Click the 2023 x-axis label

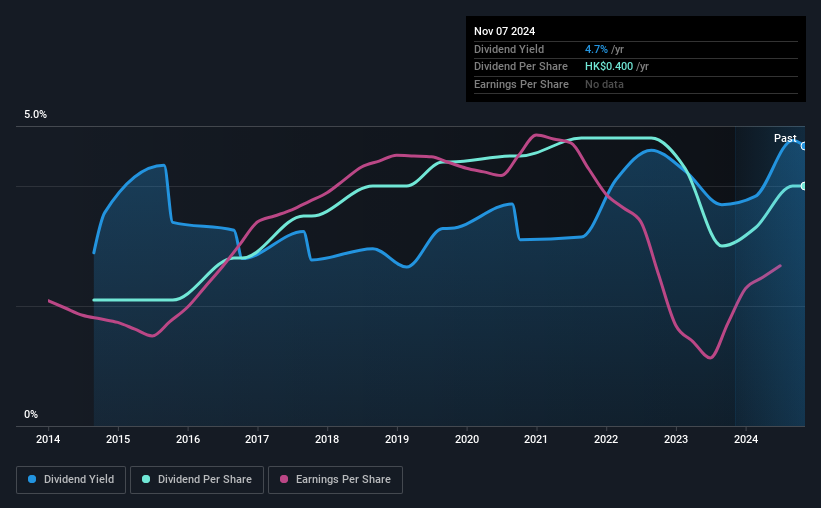tap(676, 439)
